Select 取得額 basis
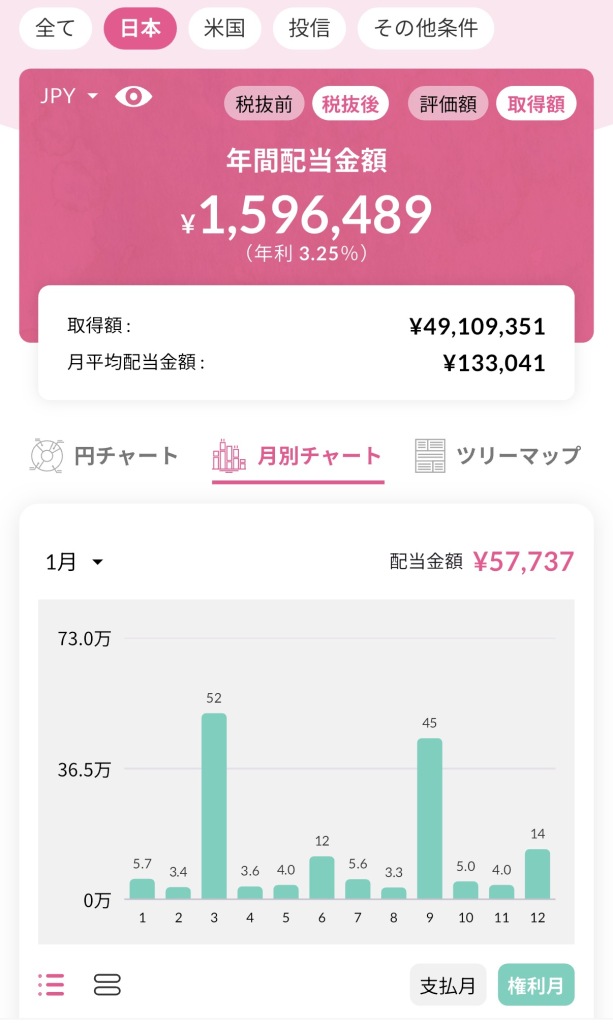This screenshot has width=613, height=1024. (x=535, y=104)
